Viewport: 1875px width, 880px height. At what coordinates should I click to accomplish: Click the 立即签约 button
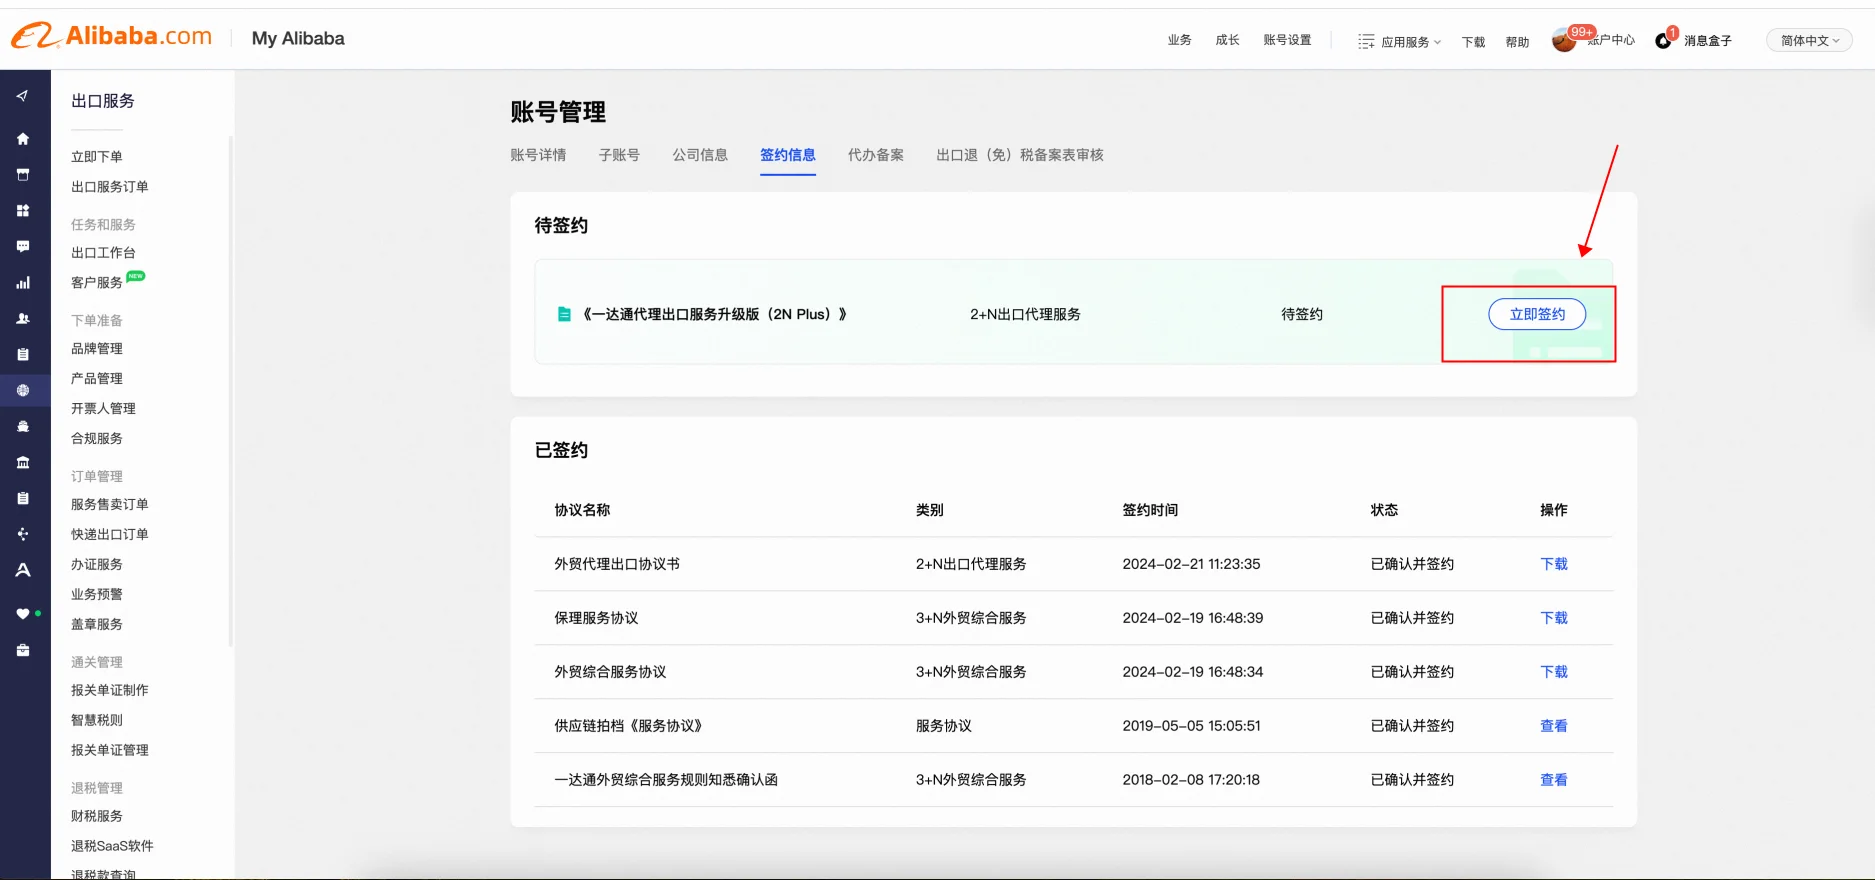click(x=1537, y=314)
